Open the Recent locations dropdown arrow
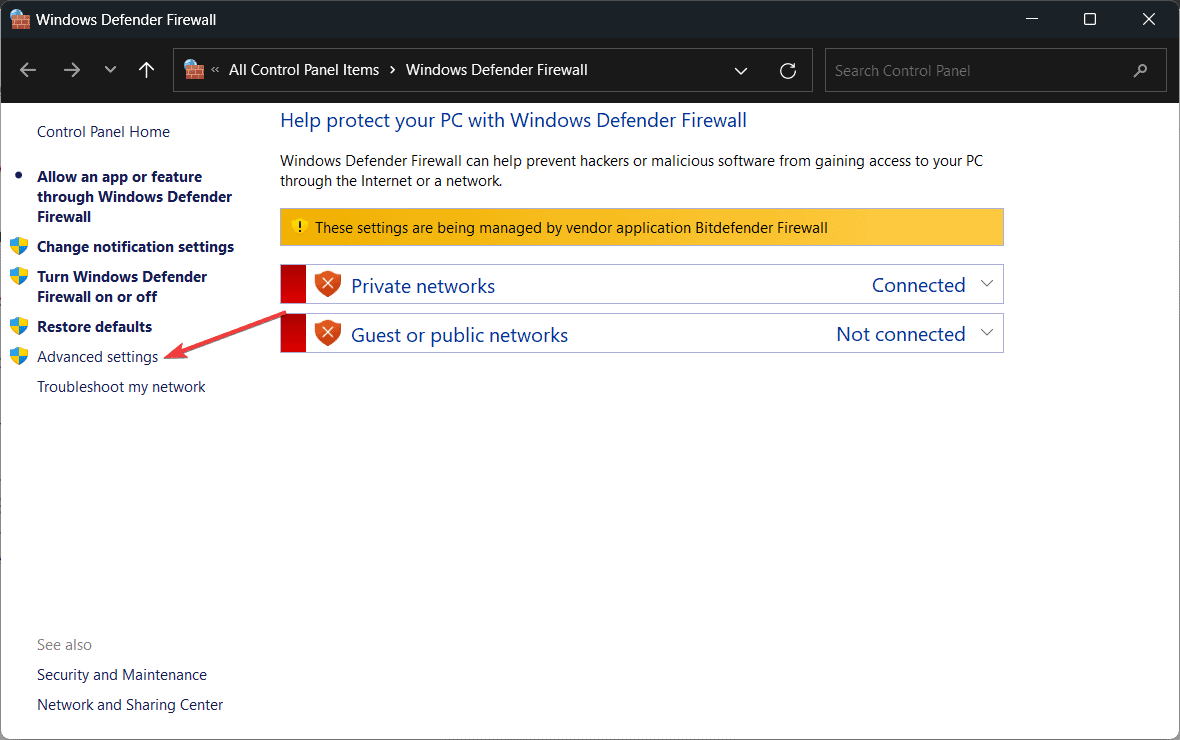The height and width of the screenshot is (740, 1180). point(110,70)
